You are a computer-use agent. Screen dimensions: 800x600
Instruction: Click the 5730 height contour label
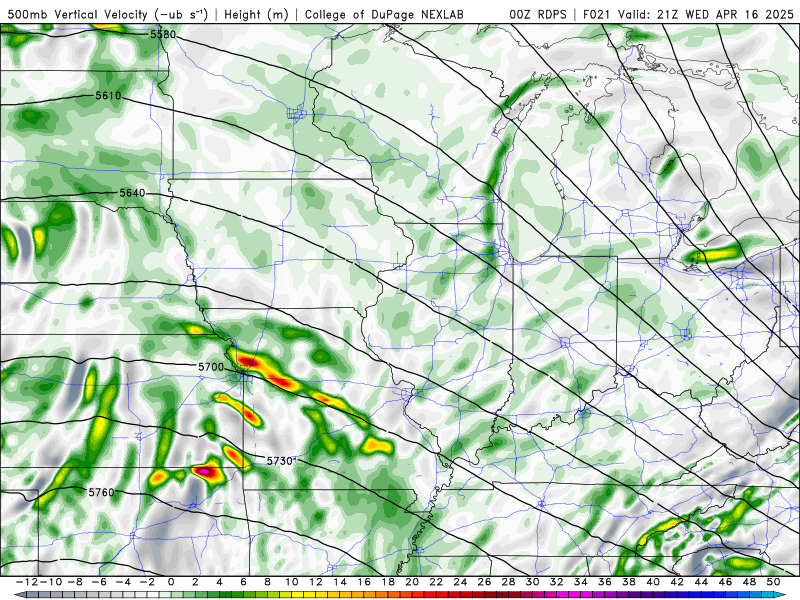[x=280, y=461]
